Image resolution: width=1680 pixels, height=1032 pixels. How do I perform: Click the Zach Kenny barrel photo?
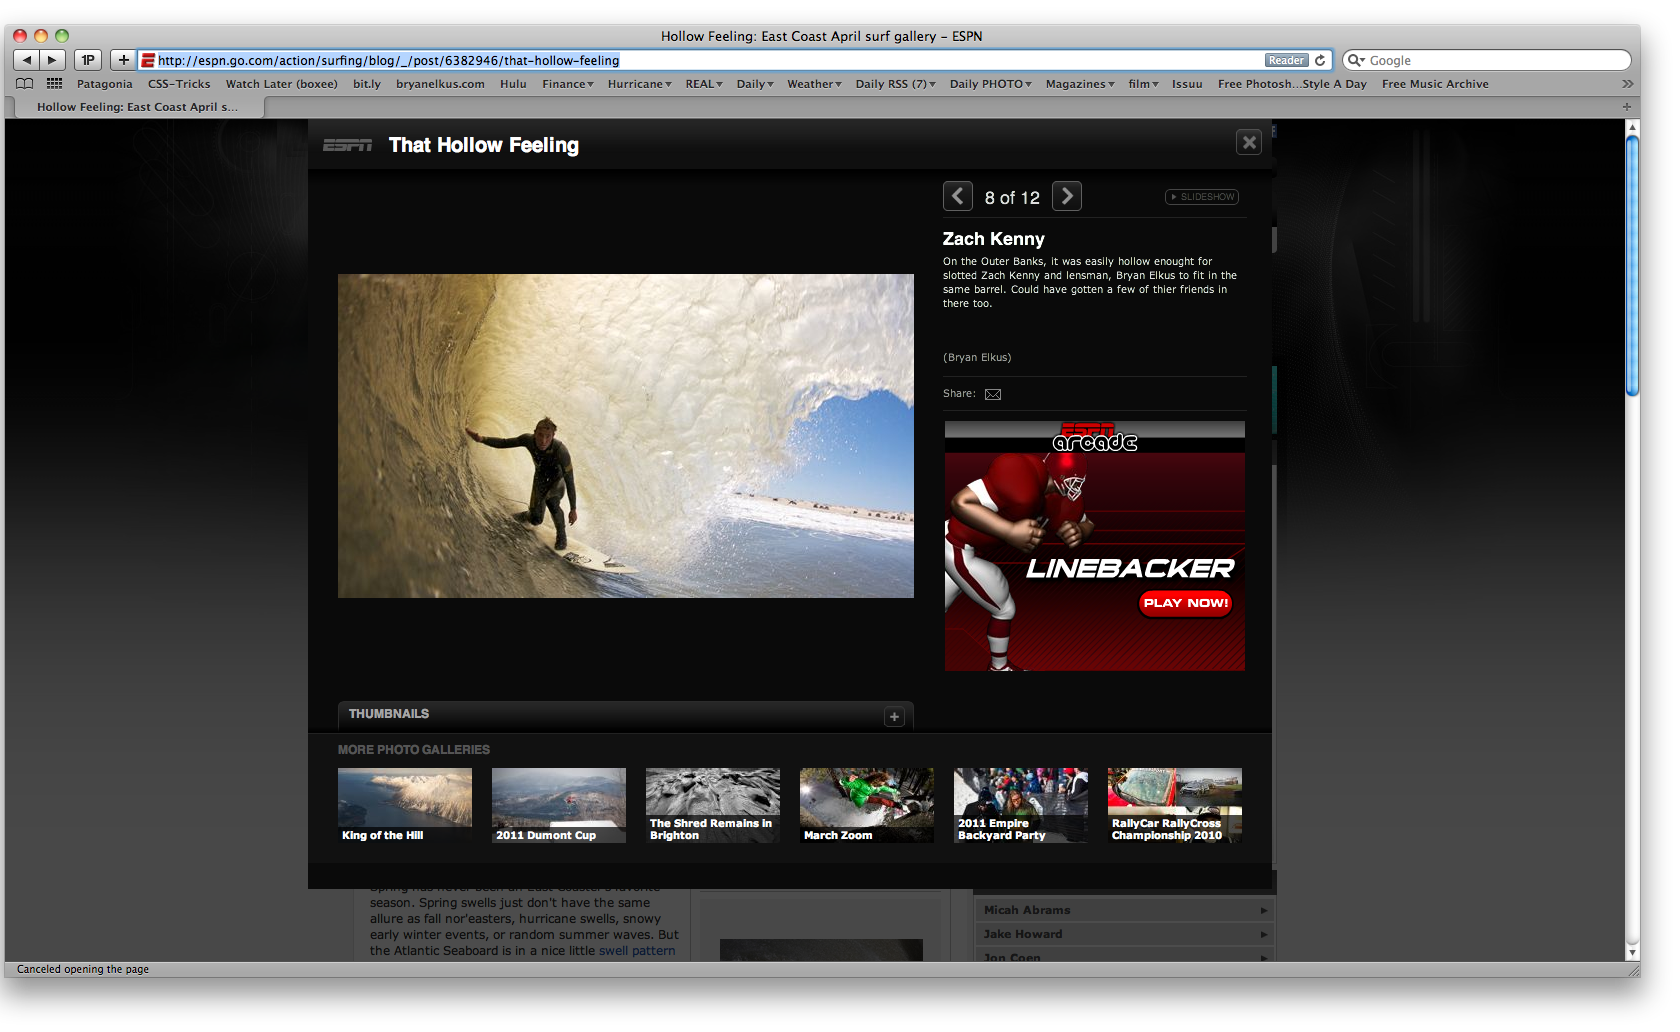pyautogui.click(x=626, y=436)
